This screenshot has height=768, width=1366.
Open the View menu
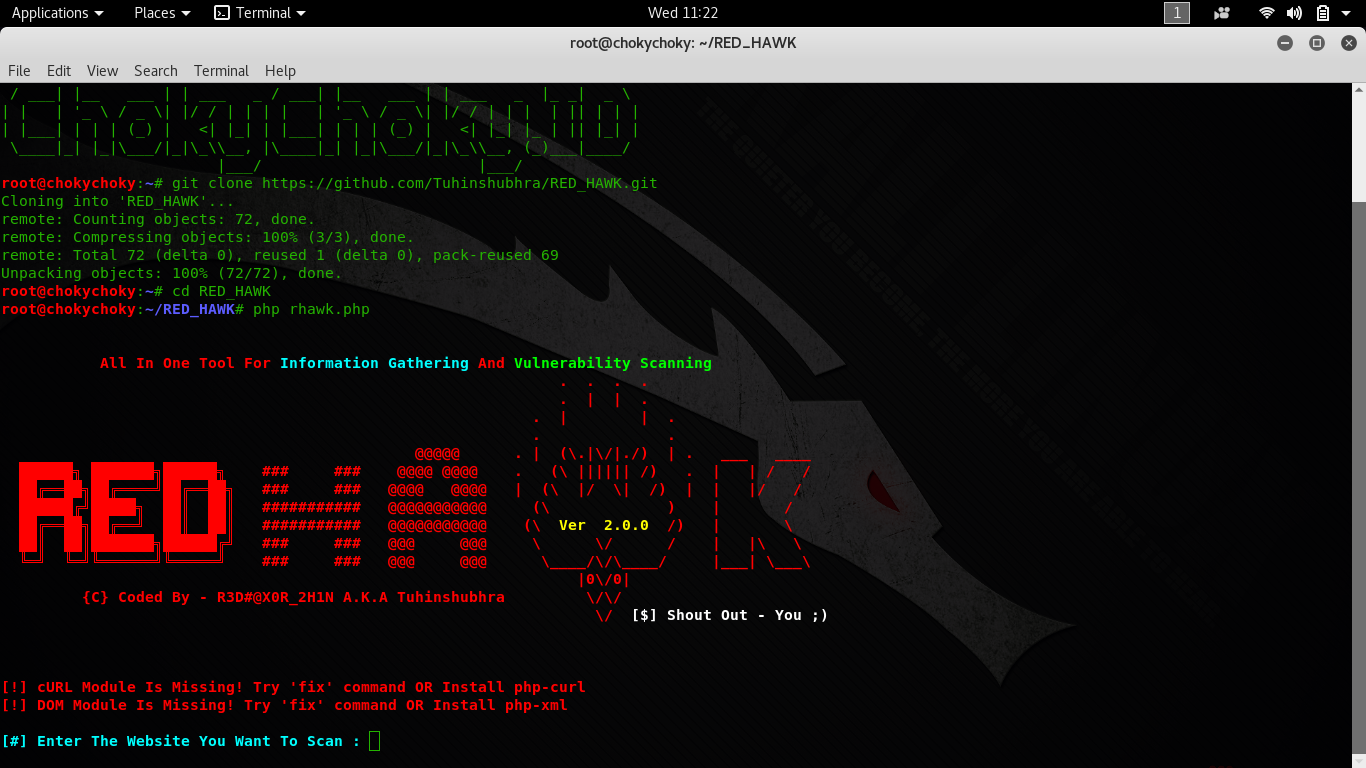(102, 71)
